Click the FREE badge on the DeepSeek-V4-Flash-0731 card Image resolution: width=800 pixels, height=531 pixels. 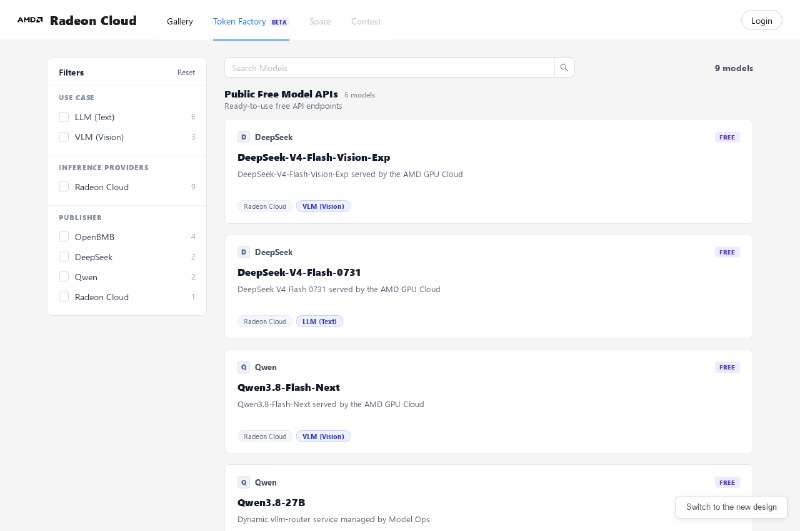[x=727, y=252]
